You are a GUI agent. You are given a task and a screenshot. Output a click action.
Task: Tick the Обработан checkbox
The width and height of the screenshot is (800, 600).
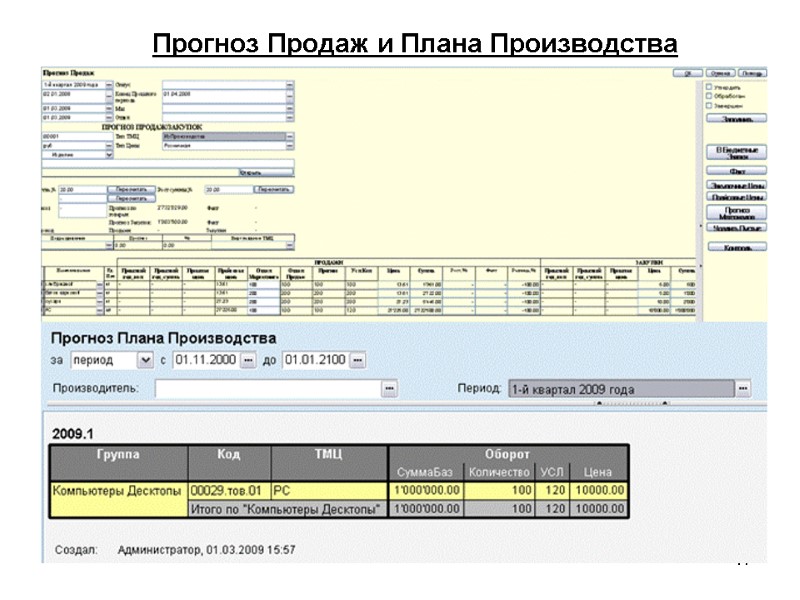709,95
